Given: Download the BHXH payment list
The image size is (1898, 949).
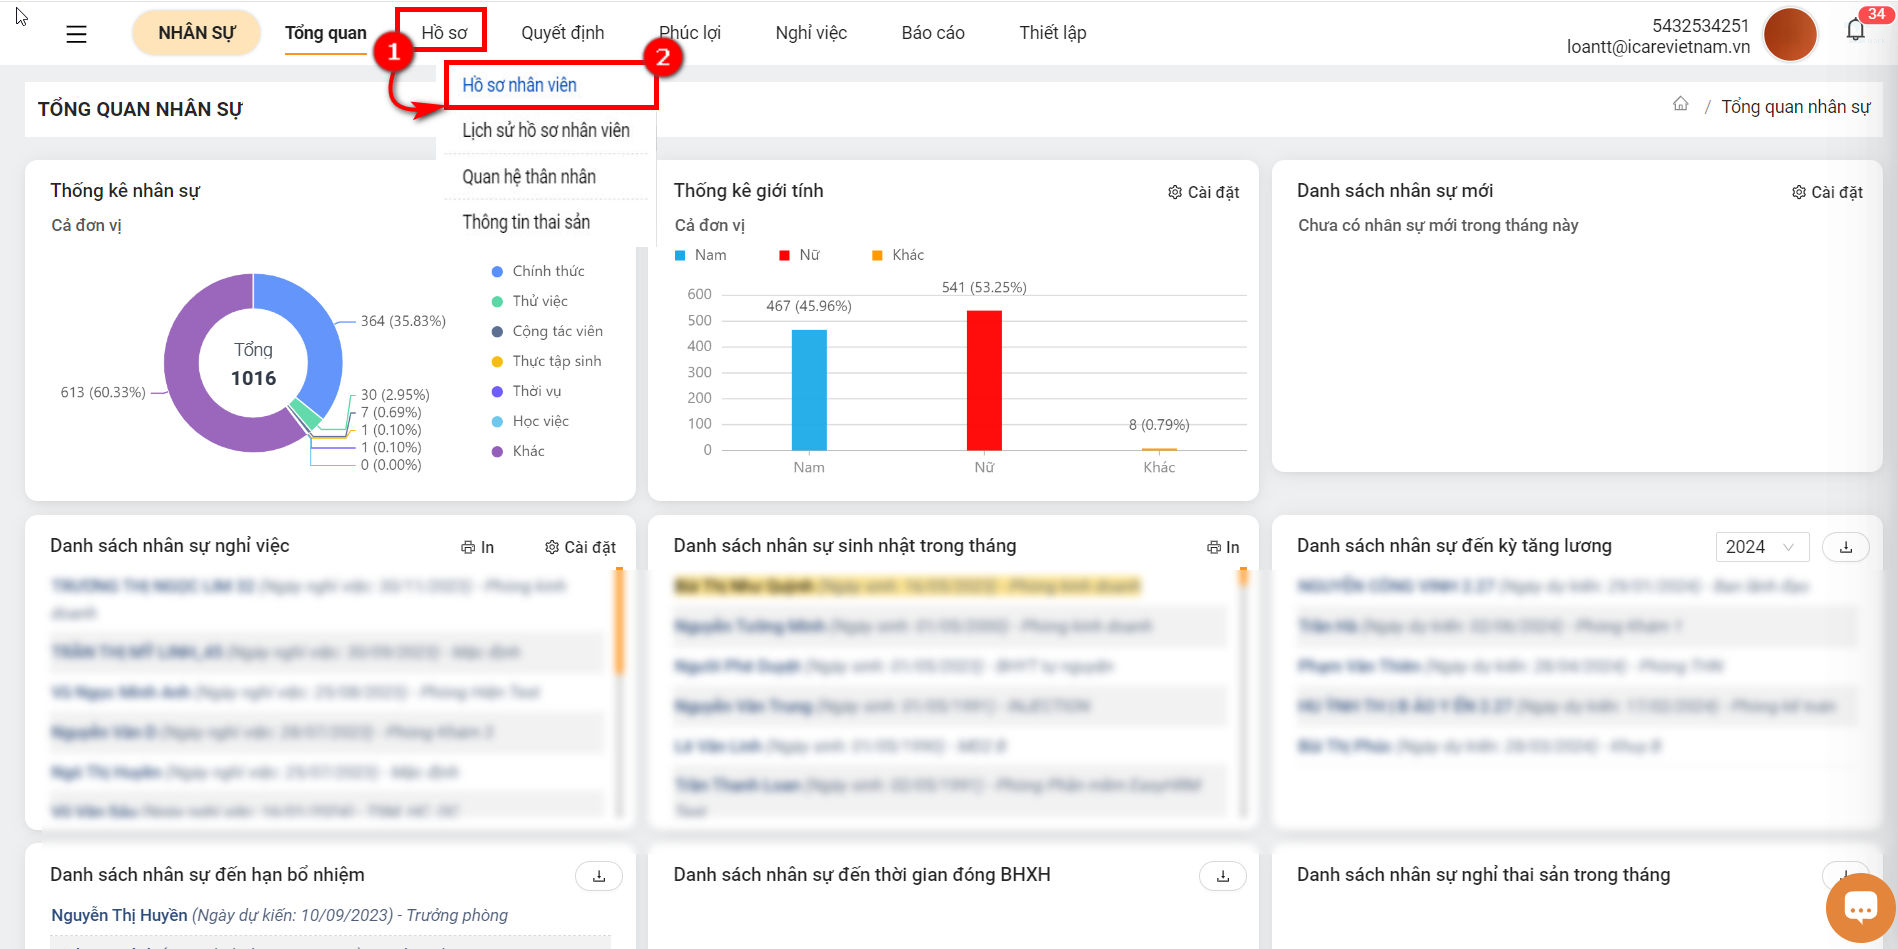Looking at the screenshot, I should pyautogui.click(x=1223, y=876).
